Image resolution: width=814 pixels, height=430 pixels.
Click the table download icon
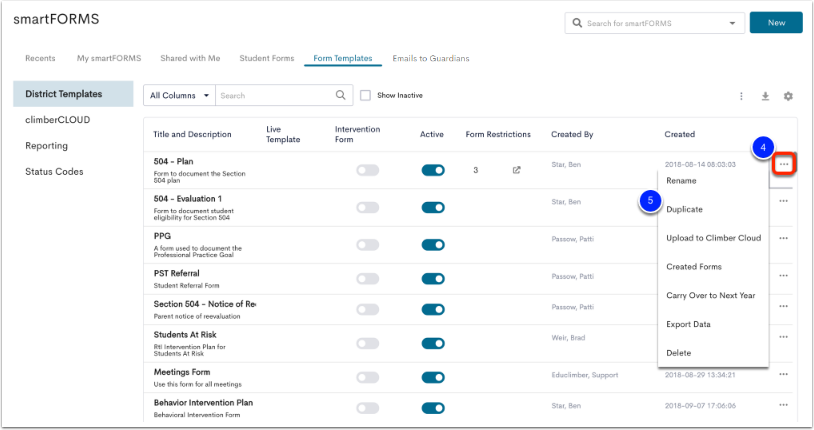tap(765, 96)
